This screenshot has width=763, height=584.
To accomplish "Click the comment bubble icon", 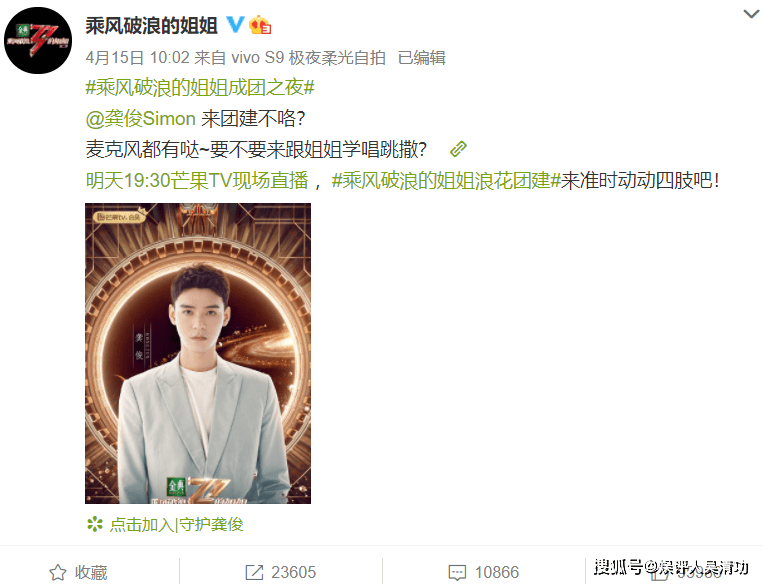I will coord(457,573).
